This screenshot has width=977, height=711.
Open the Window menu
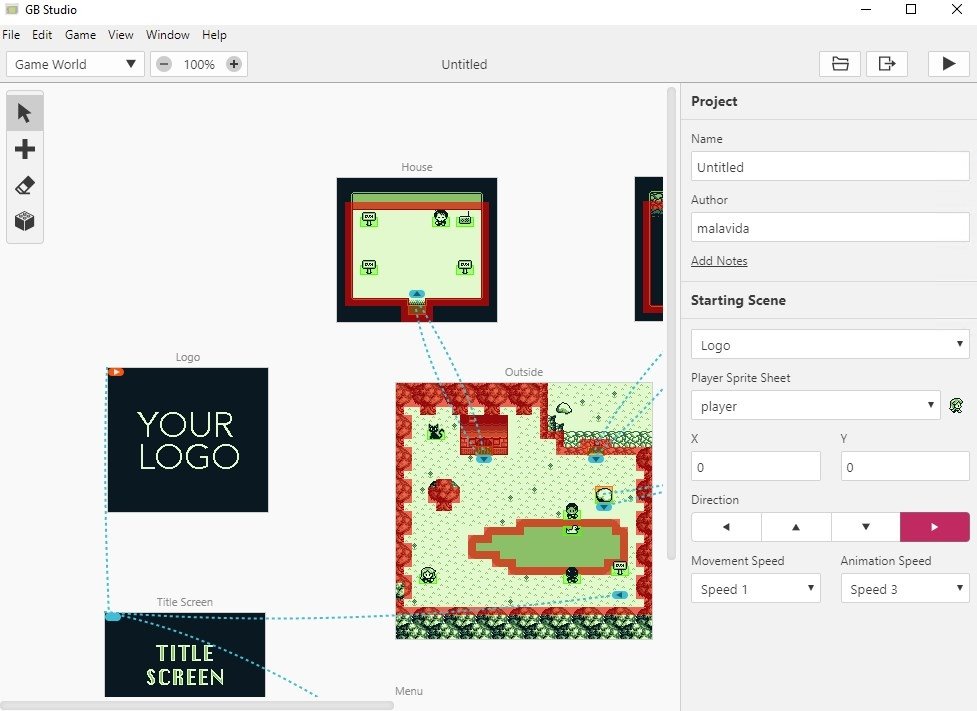point(168,35)
